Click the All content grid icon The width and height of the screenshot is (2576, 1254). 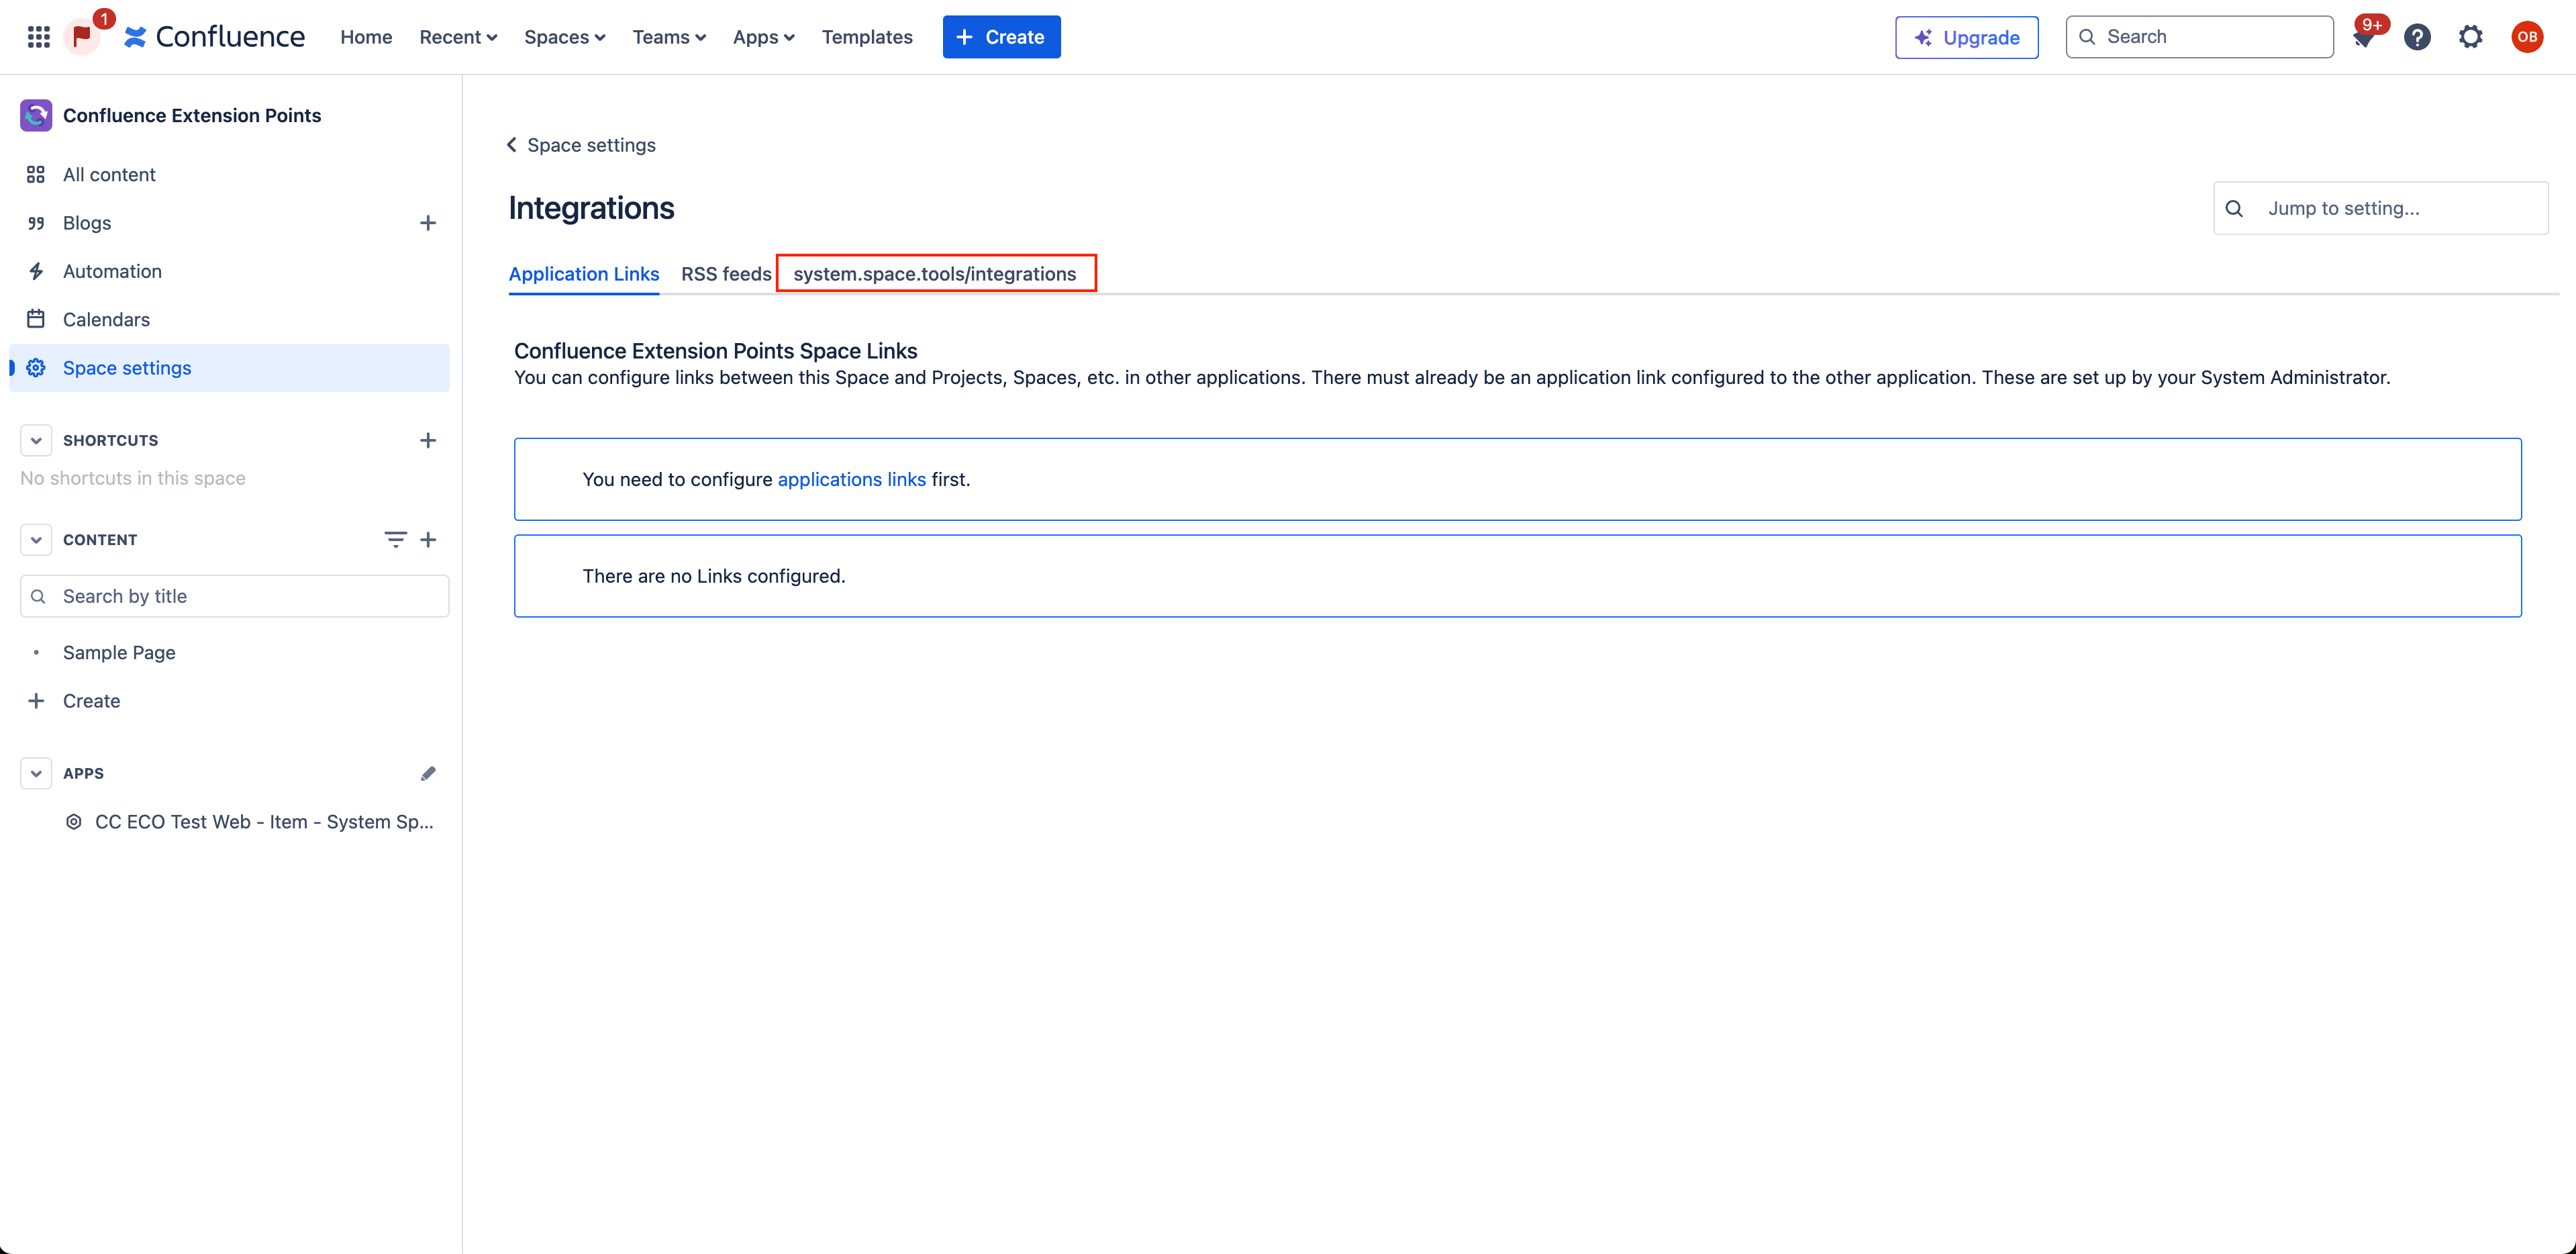(x=36, y=174)
